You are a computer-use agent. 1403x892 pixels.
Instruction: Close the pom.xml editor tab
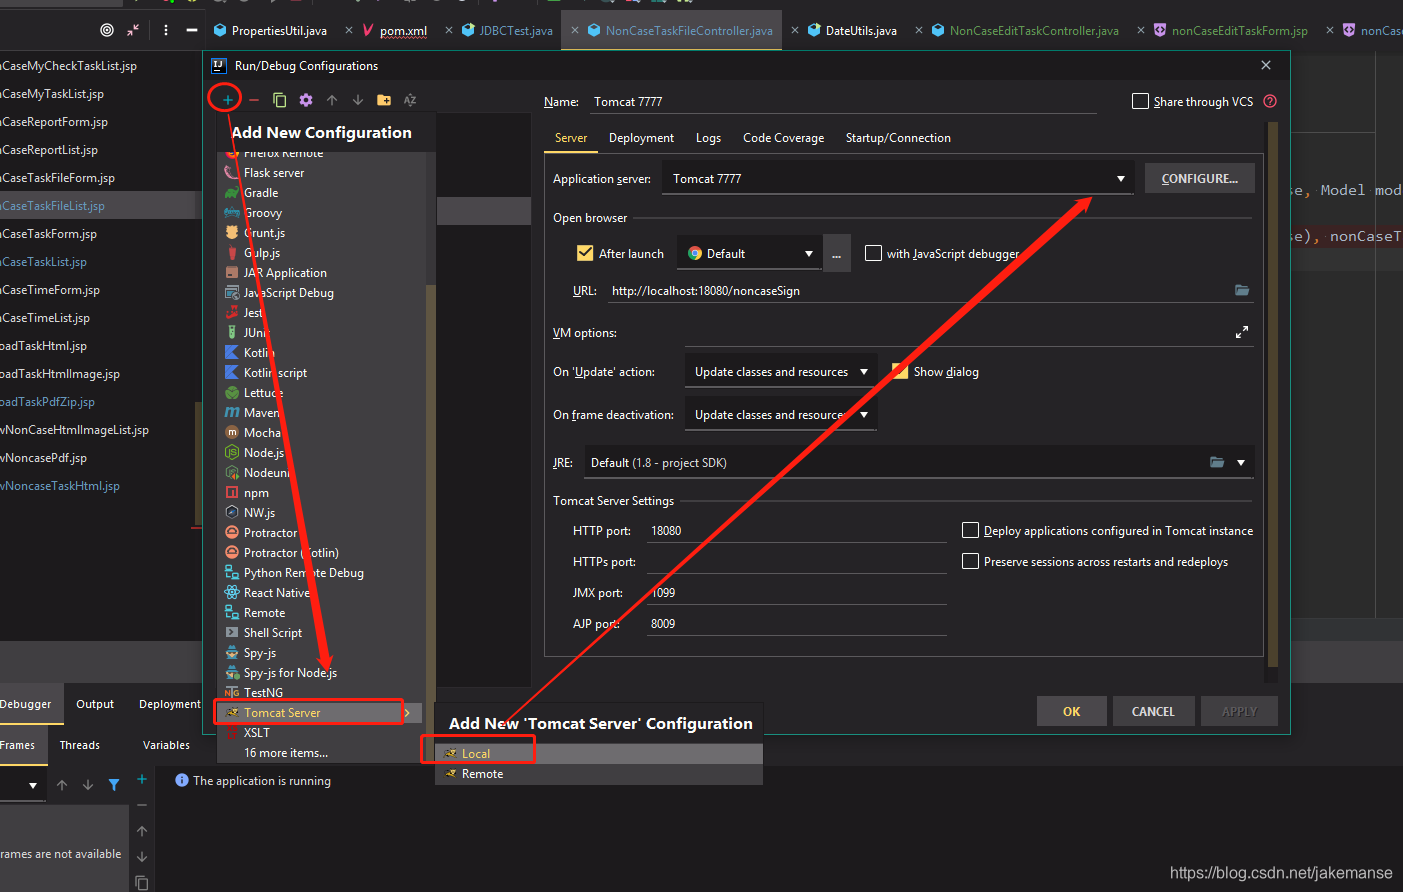click(448, 31)
